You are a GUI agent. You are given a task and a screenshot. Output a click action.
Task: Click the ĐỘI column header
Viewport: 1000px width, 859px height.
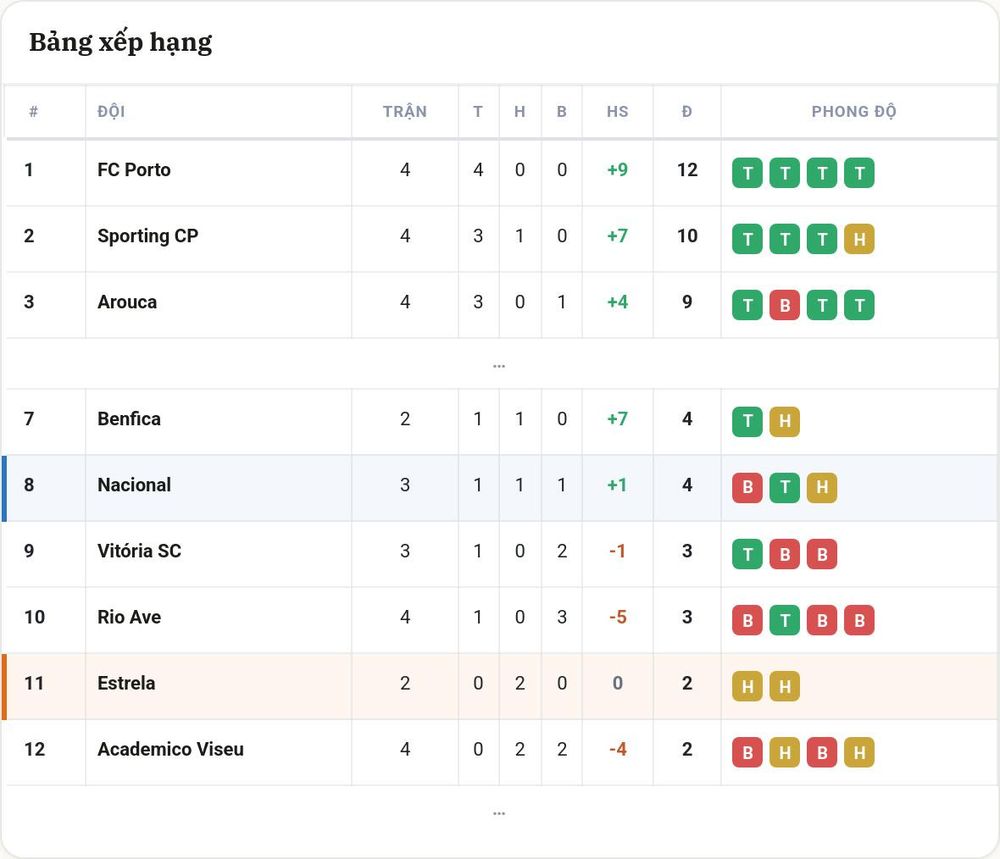[111, 112]
